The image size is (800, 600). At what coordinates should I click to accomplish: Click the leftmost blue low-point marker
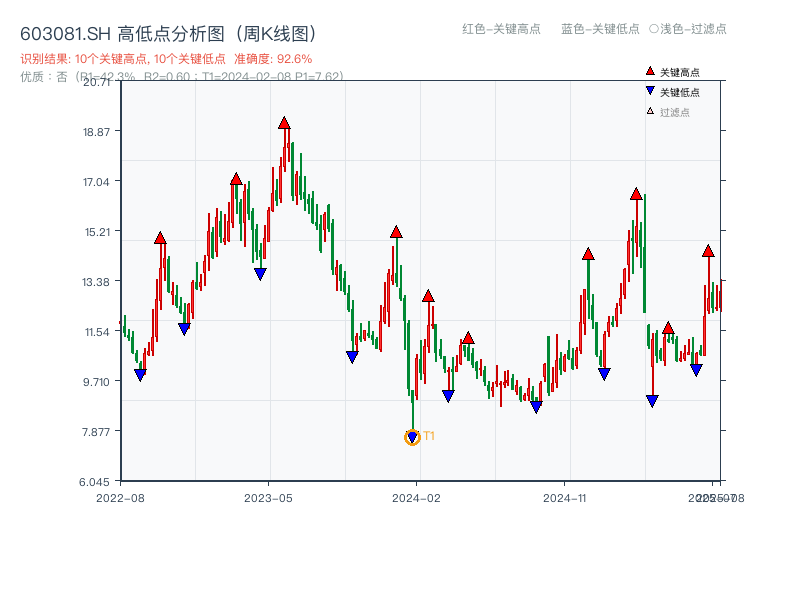pyautogui.click(x=140, y=376)
